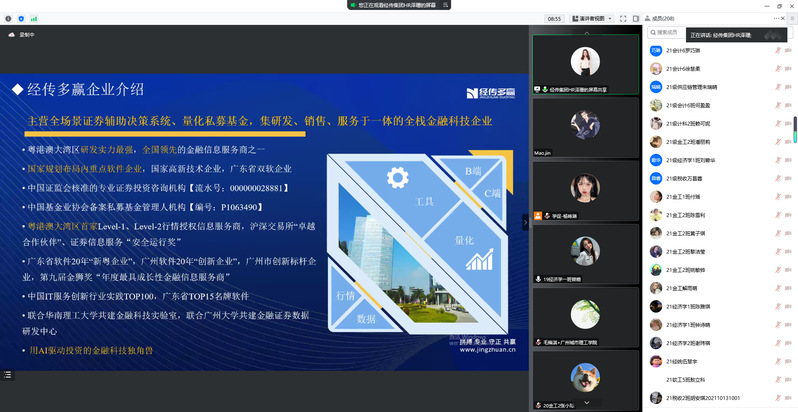Open the meeting info icon
798x412 pixels.
[x=8, y=19]
